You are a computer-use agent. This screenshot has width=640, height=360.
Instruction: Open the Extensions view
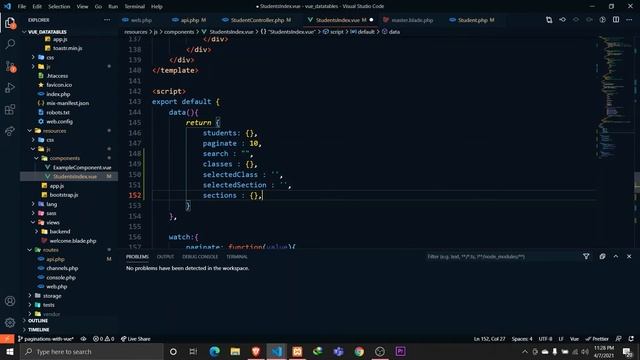click(10, 109)
